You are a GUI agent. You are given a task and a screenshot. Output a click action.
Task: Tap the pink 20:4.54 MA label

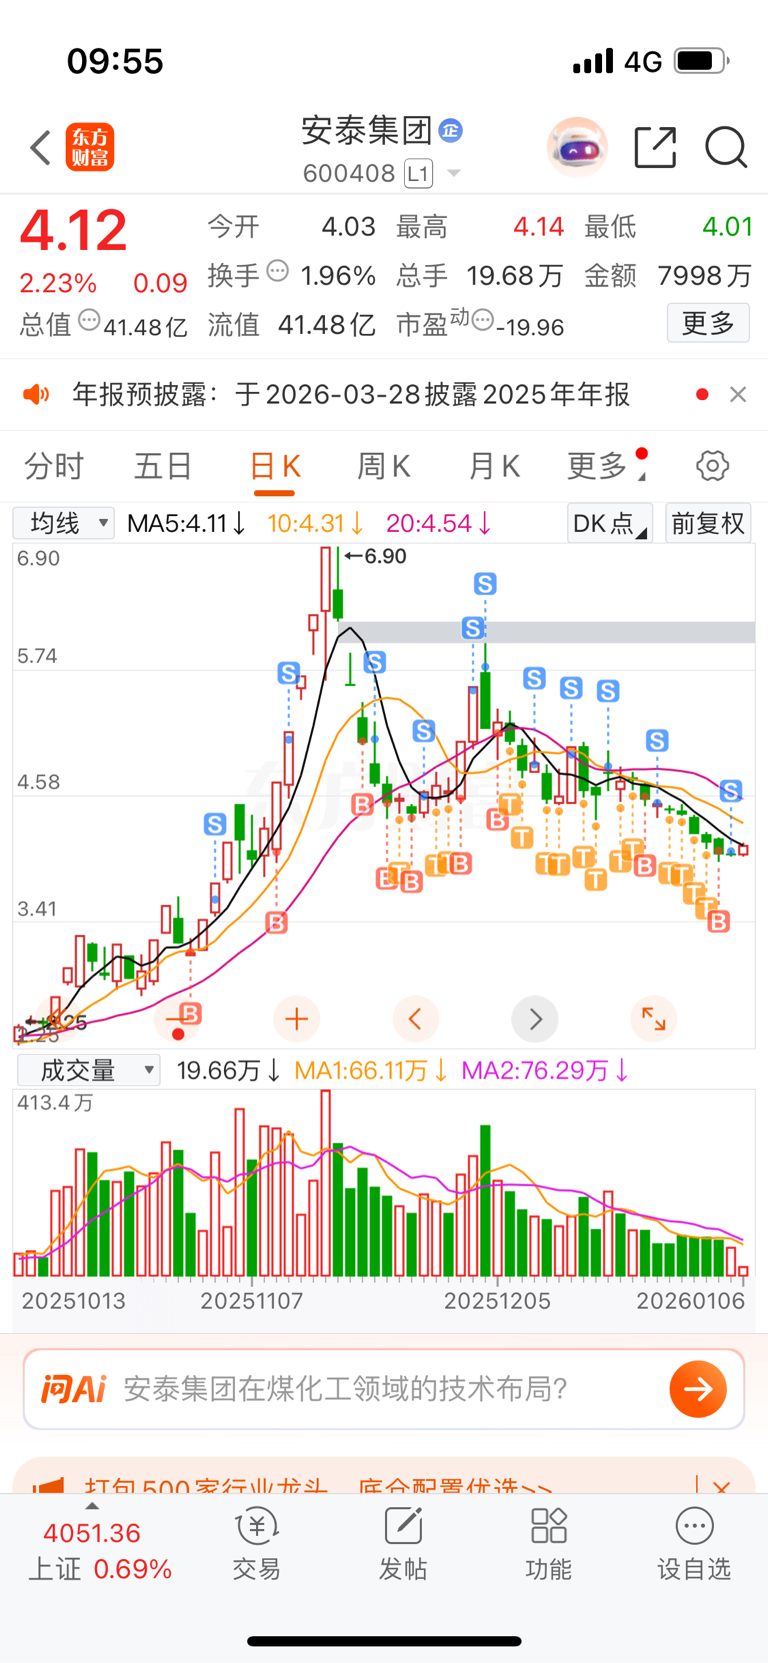click(x=438, y=523)
